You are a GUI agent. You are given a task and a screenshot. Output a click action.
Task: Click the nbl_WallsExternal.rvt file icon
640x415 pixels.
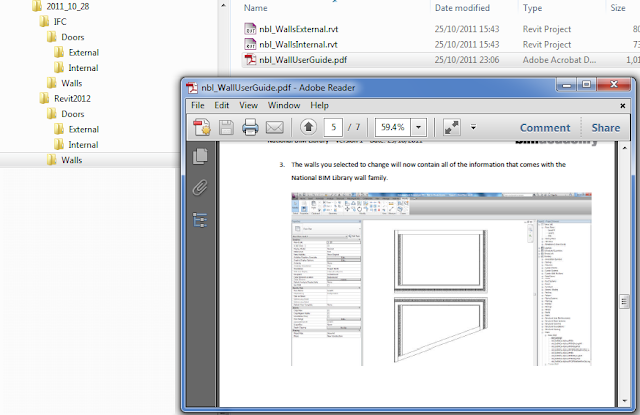point(250,29)
